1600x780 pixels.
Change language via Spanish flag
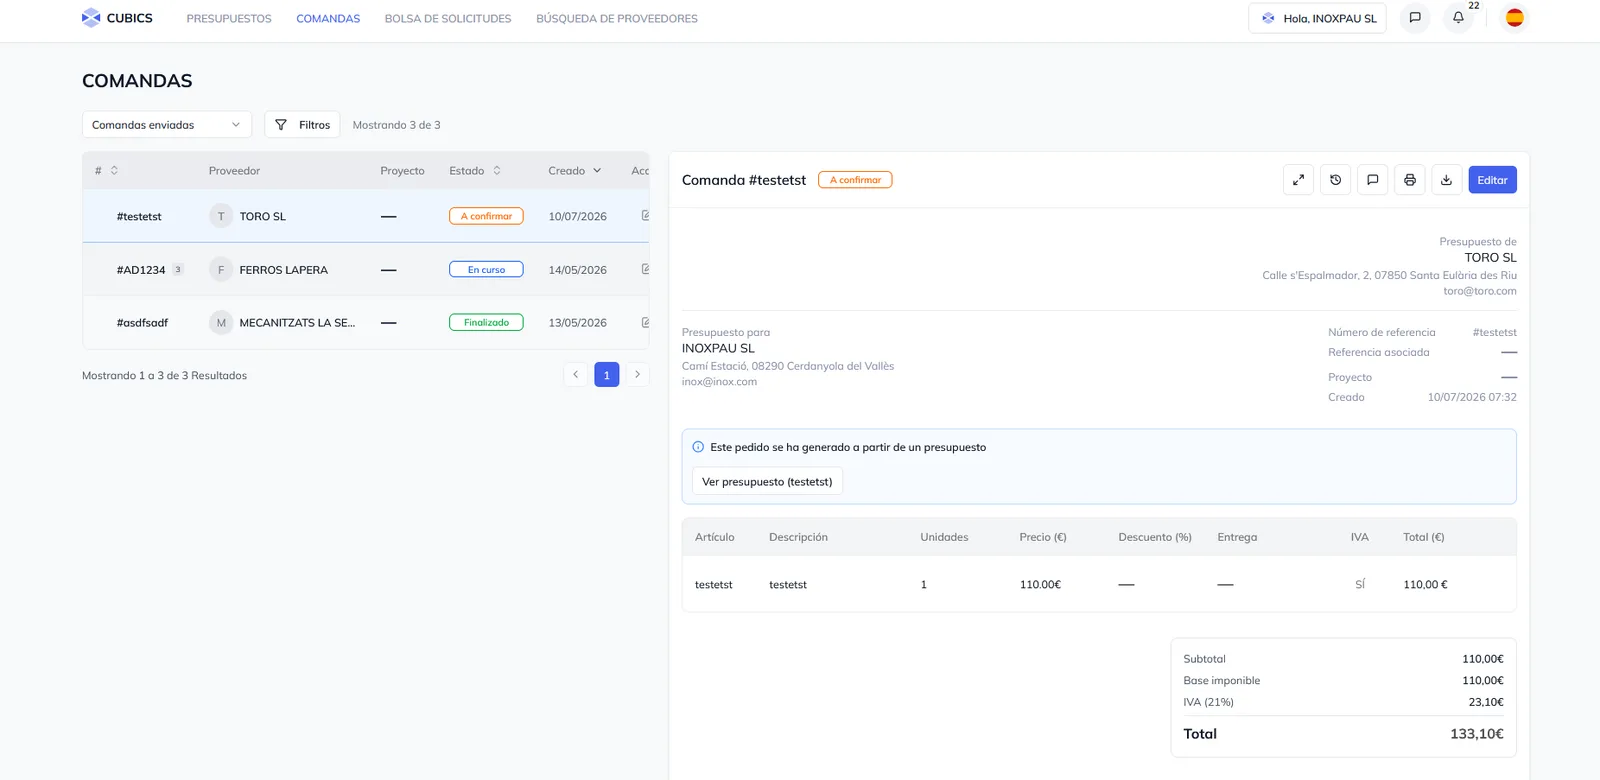[x=1515, y=18]
